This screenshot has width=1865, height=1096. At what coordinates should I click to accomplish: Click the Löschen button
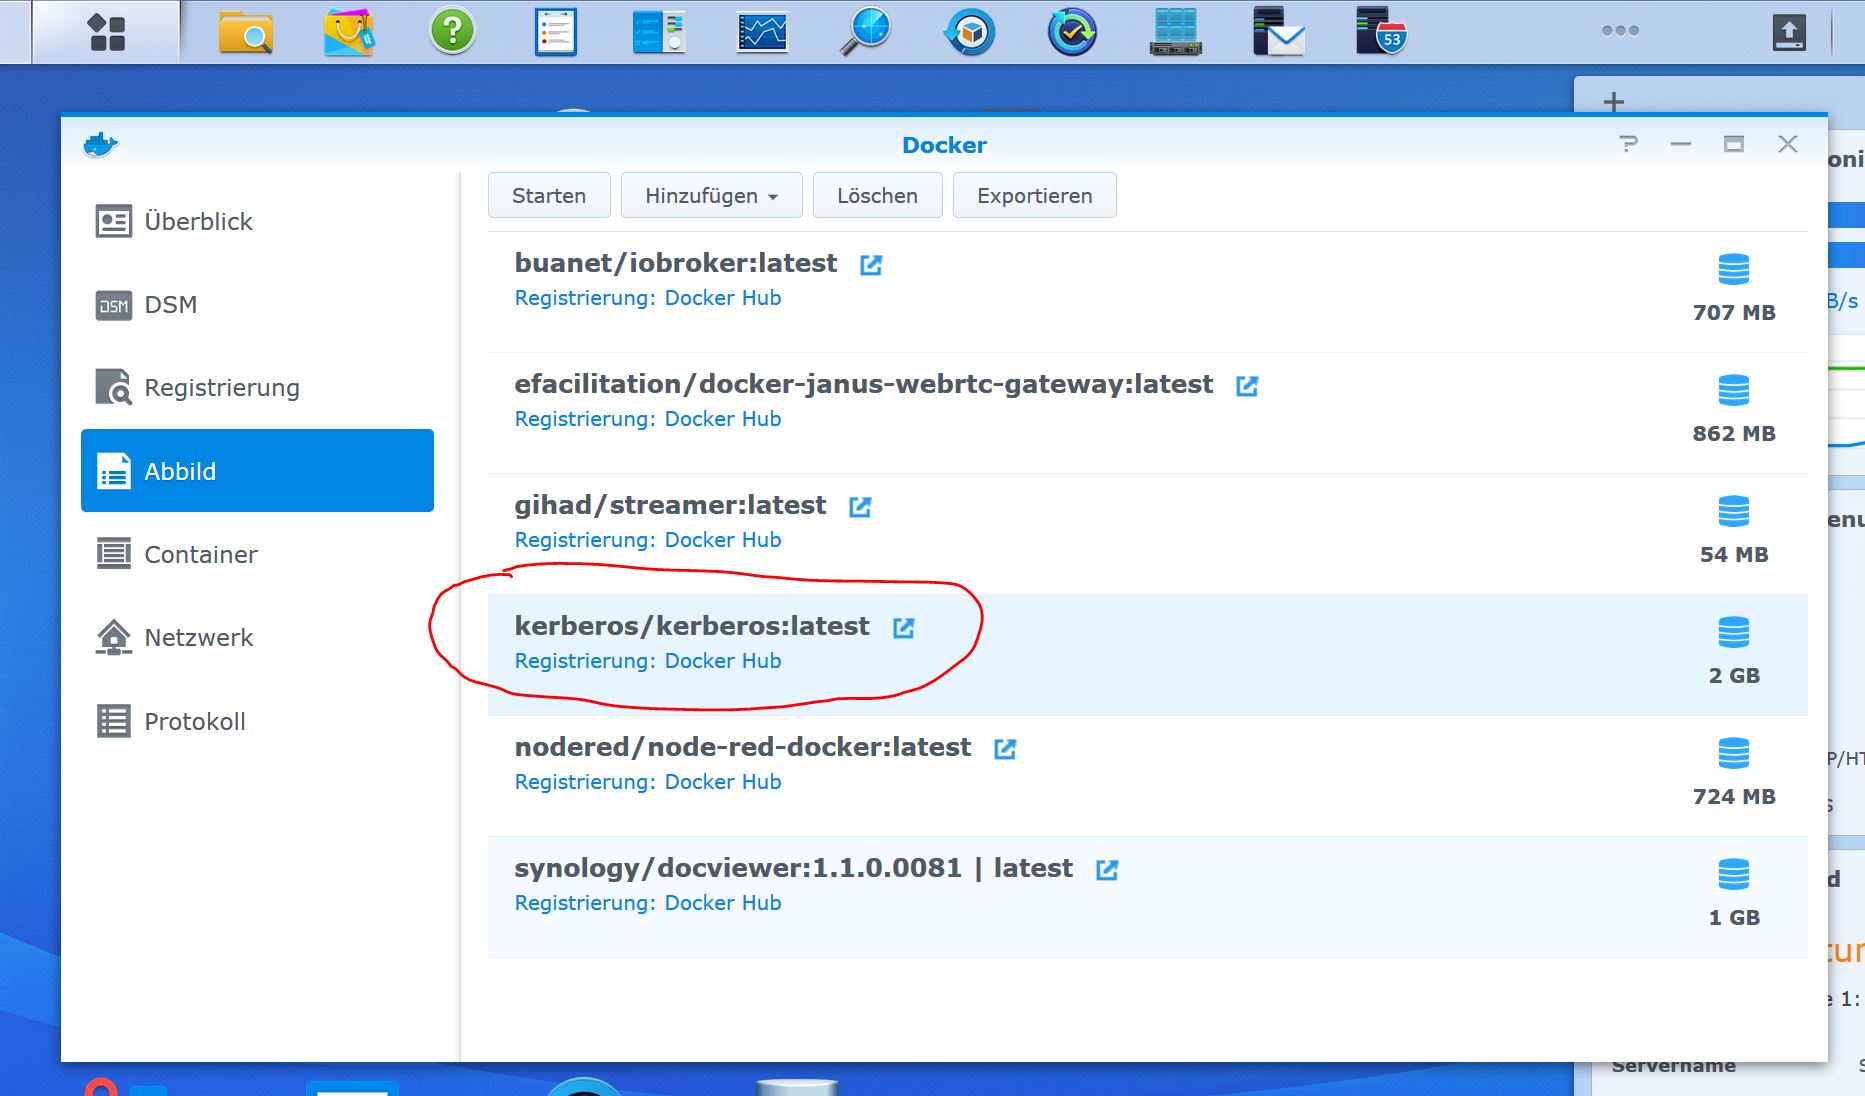coord(877,195)
